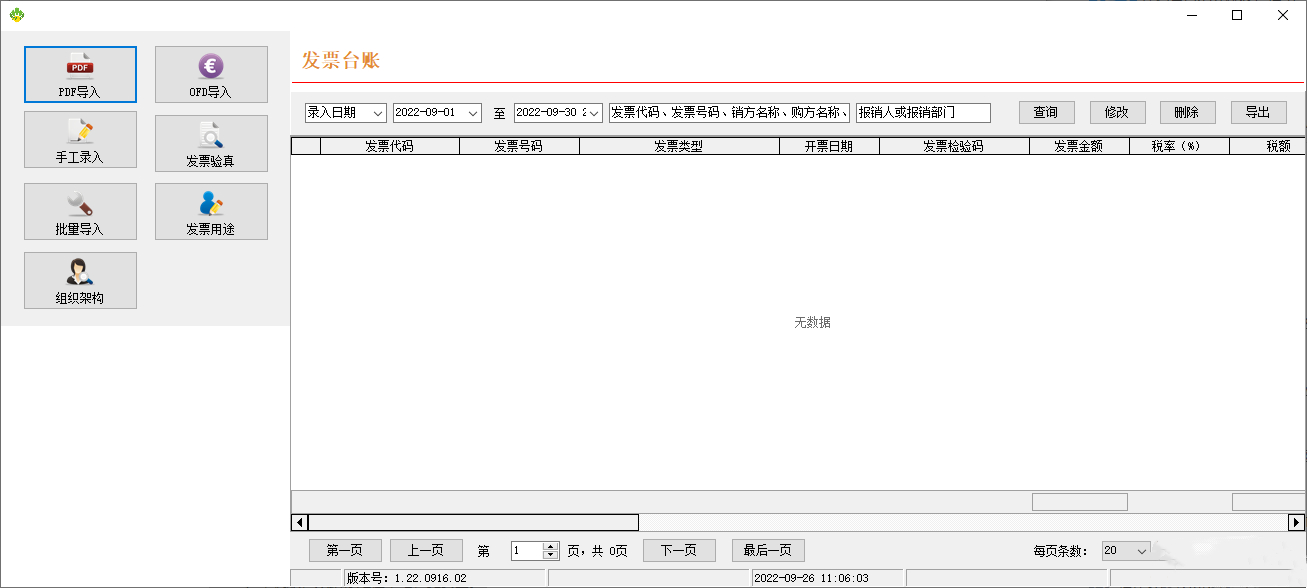Open 手工录入 manual entry

pyautogui.click(x=80, y=139)
